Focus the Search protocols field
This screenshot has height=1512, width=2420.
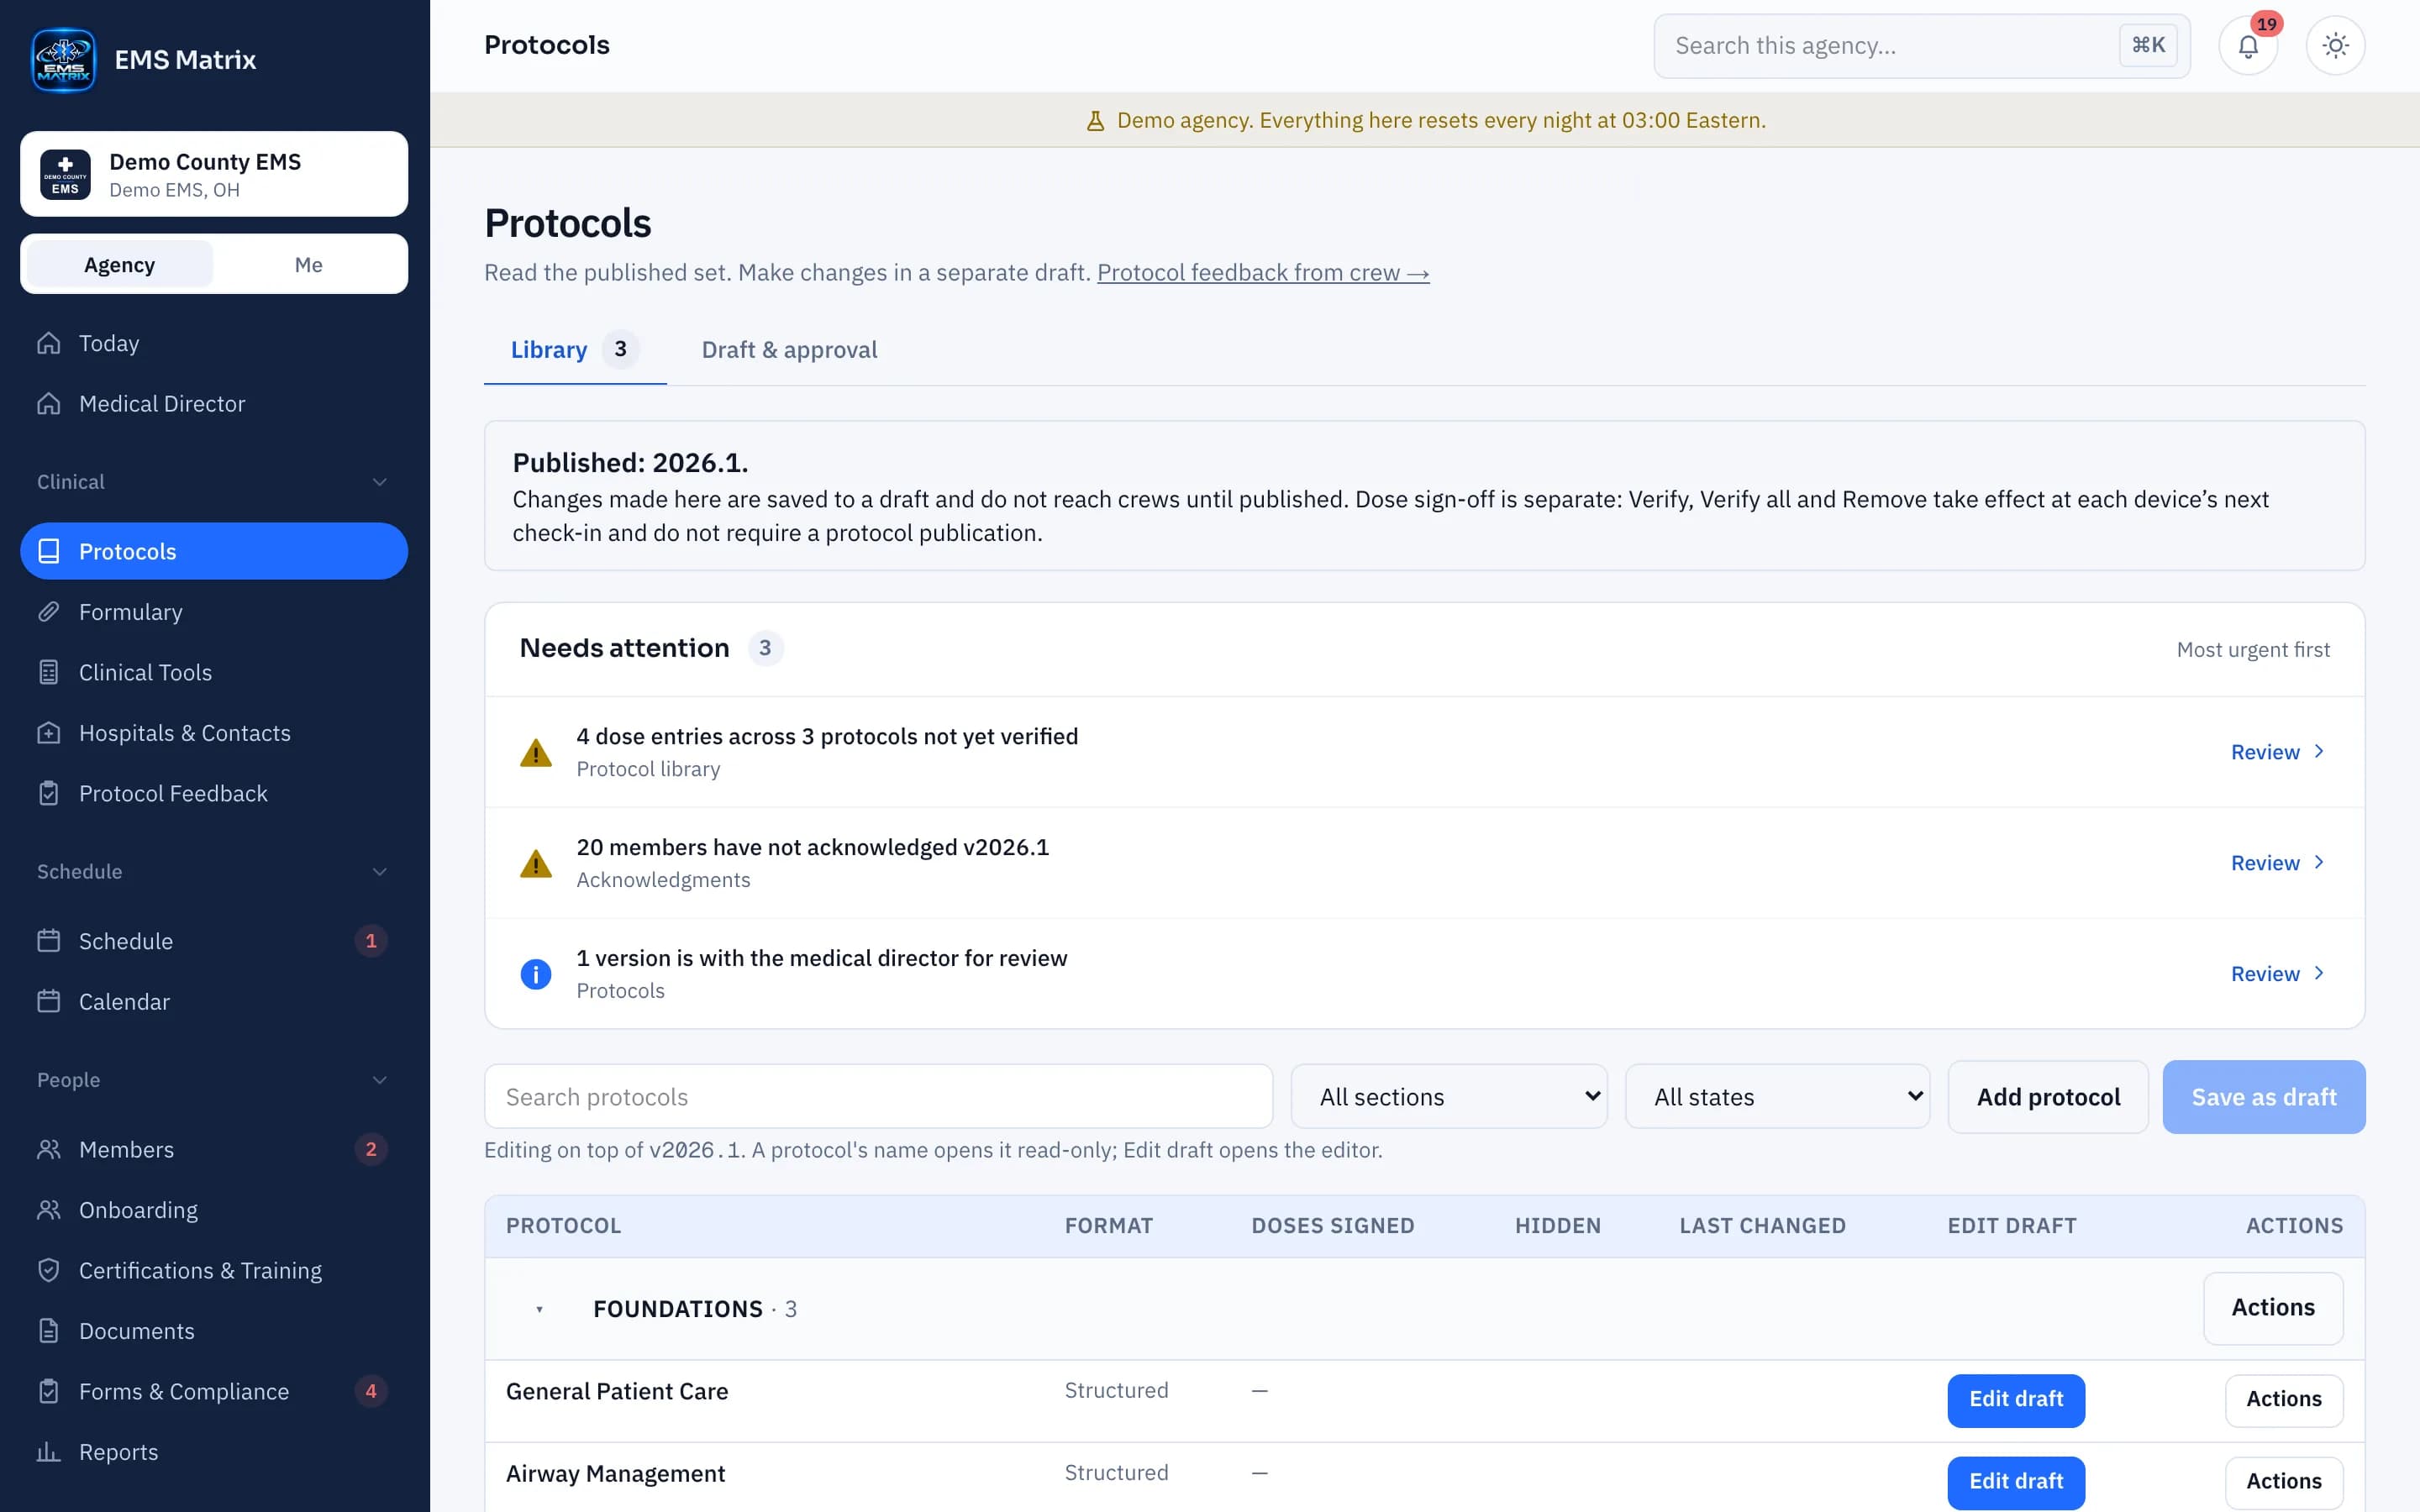pos(878,1096)
